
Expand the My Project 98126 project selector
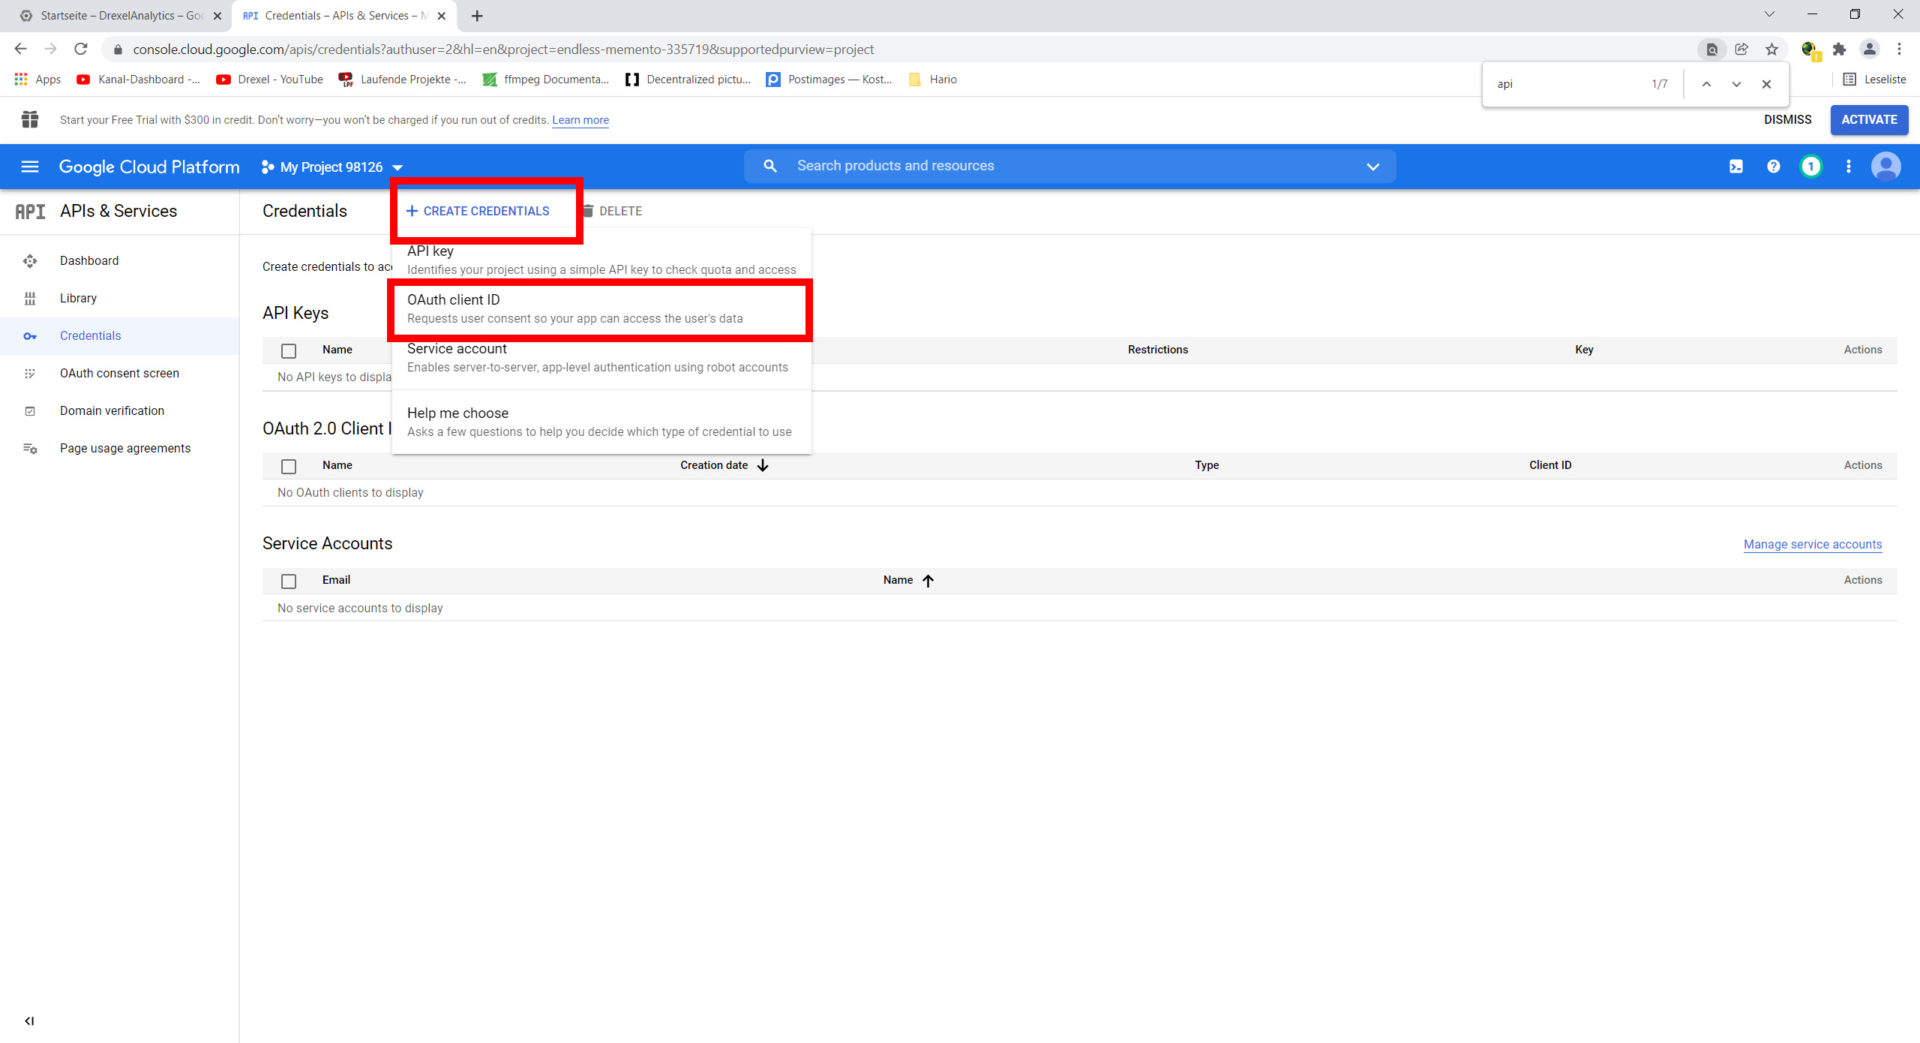tap(332, 167)
